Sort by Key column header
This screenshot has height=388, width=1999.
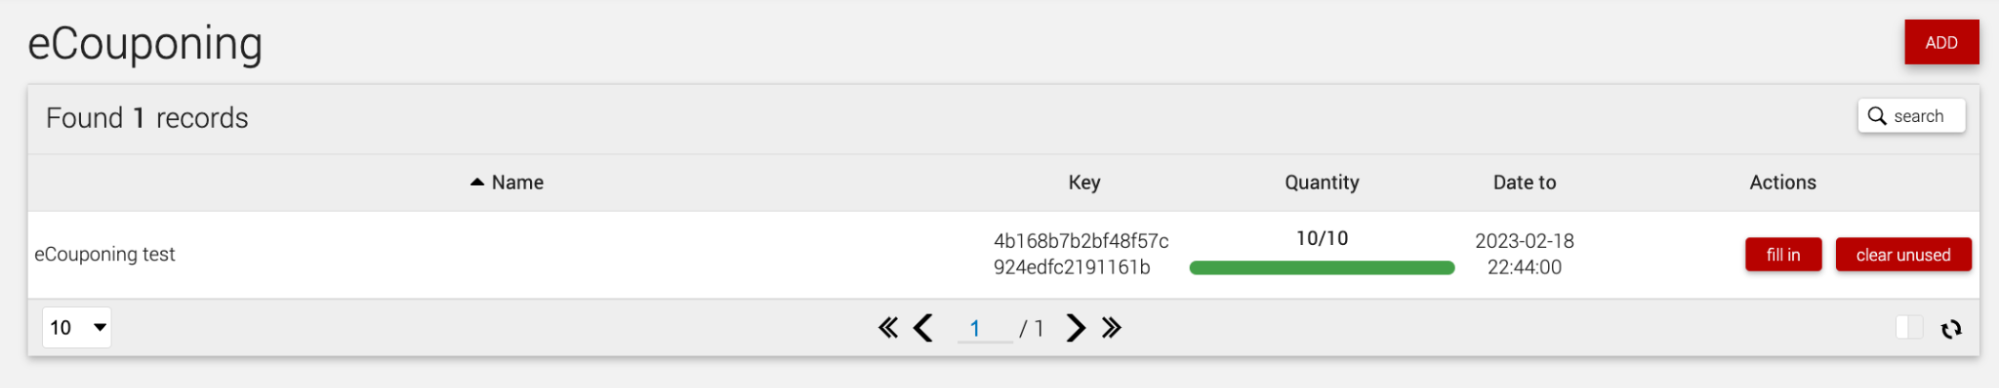1084,182
